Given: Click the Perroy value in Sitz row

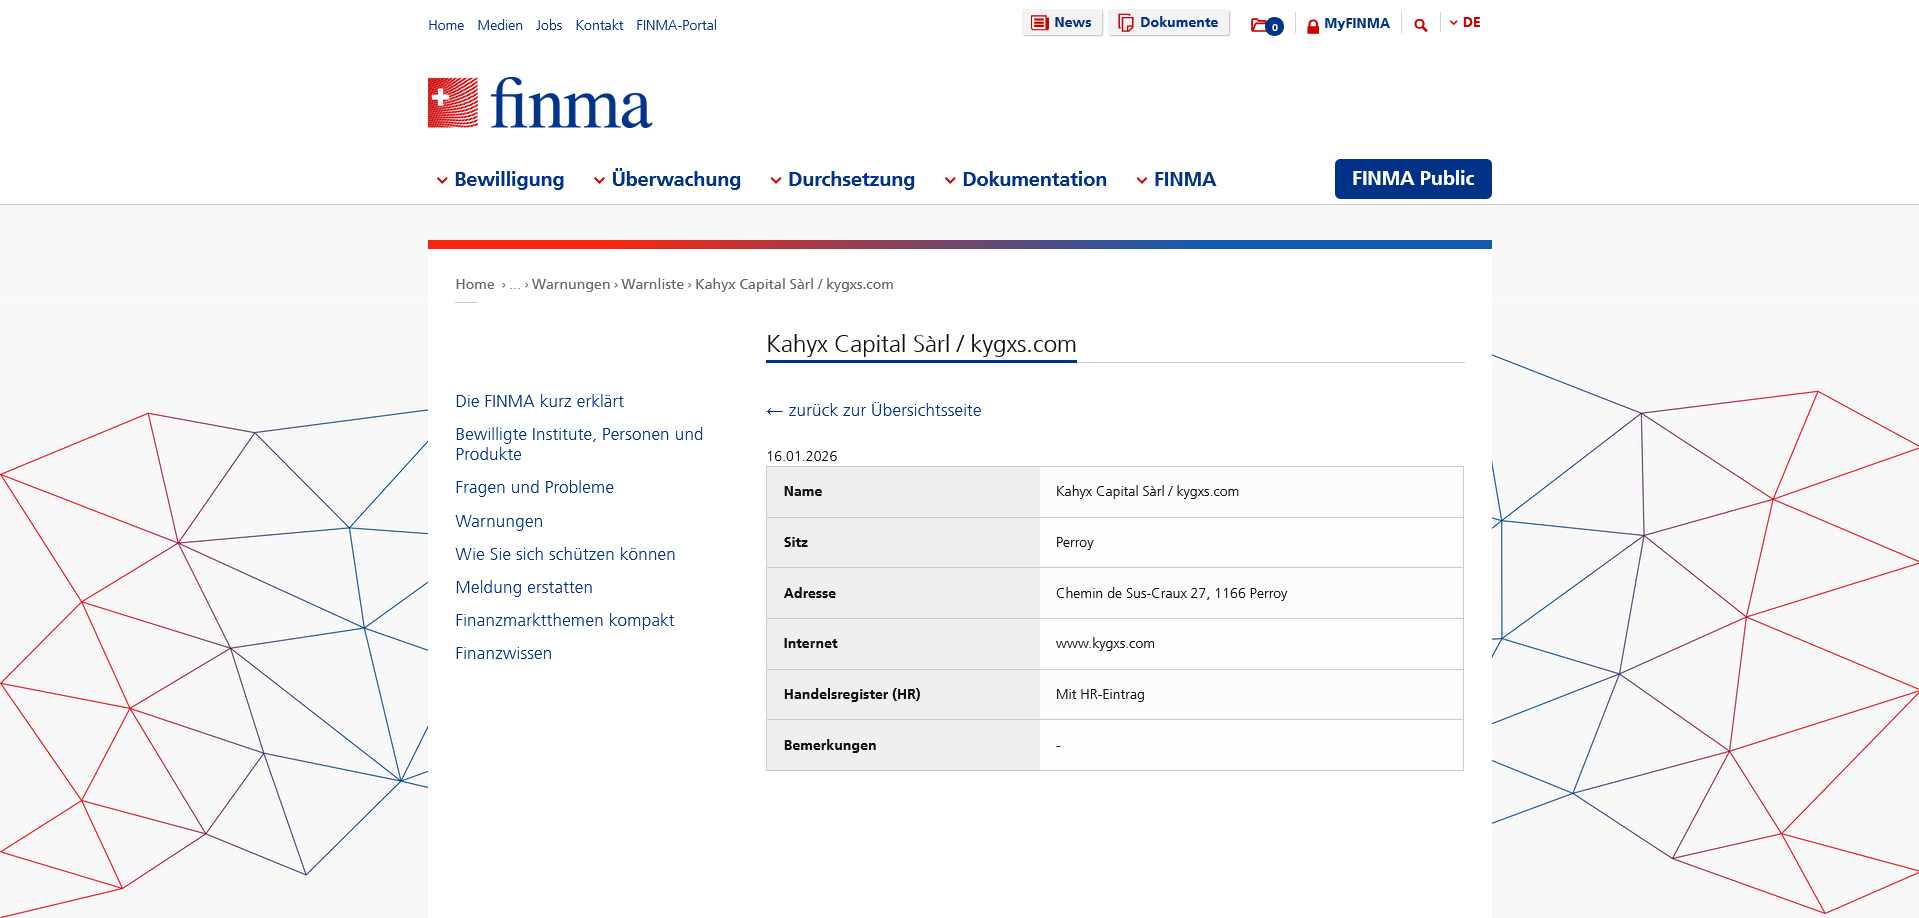Looking at the screenshot, I should click(x=1075, y=543).
